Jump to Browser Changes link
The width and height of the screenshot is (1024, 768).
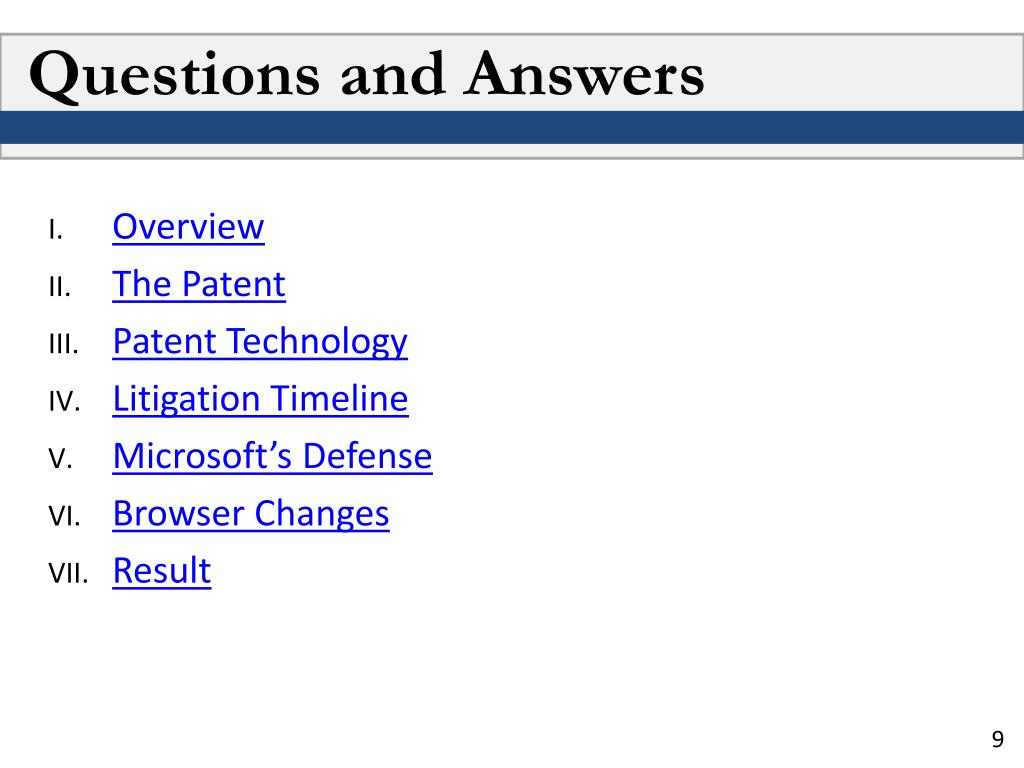pyautogui.click(x=251, y=514)
